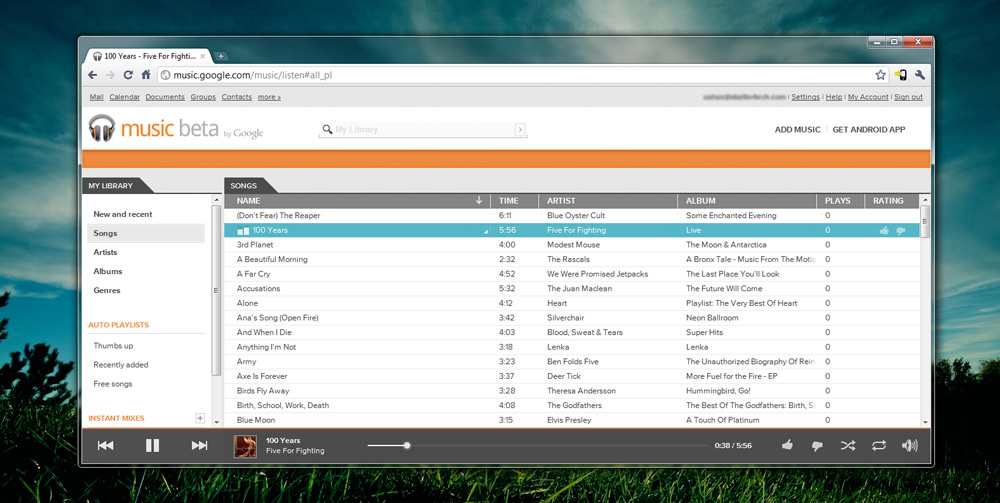Skip to the next track
1000x503 pixels.
click(200, 446)
